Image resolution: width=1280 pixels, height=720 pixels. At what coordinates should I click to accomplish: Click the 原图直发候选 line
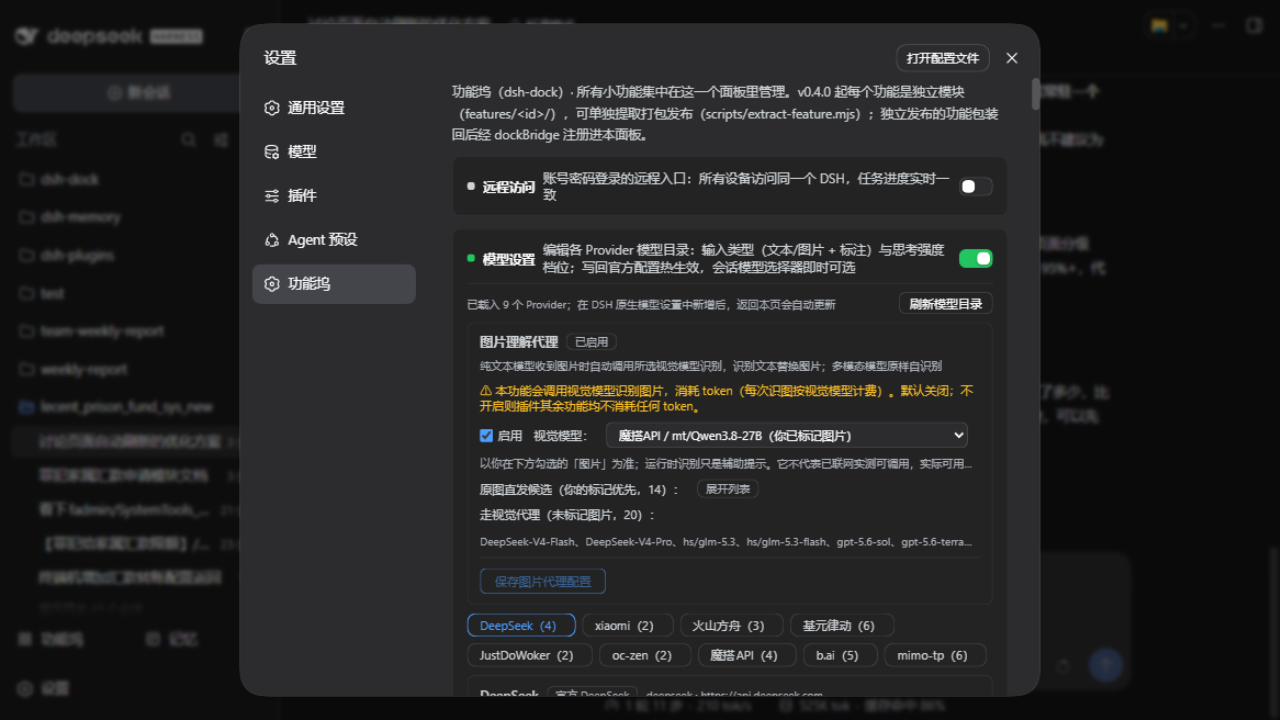(579, 490)
